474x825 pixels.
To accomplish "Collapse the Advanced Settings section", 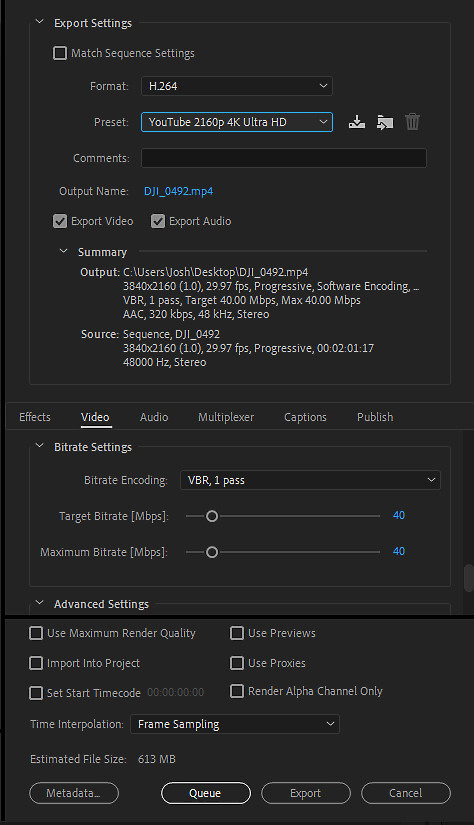I will [x=39, y=603].
